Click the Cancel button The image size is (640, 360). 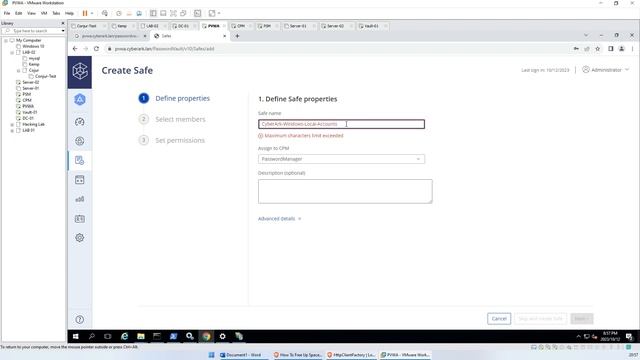click(x=499, y=318)
